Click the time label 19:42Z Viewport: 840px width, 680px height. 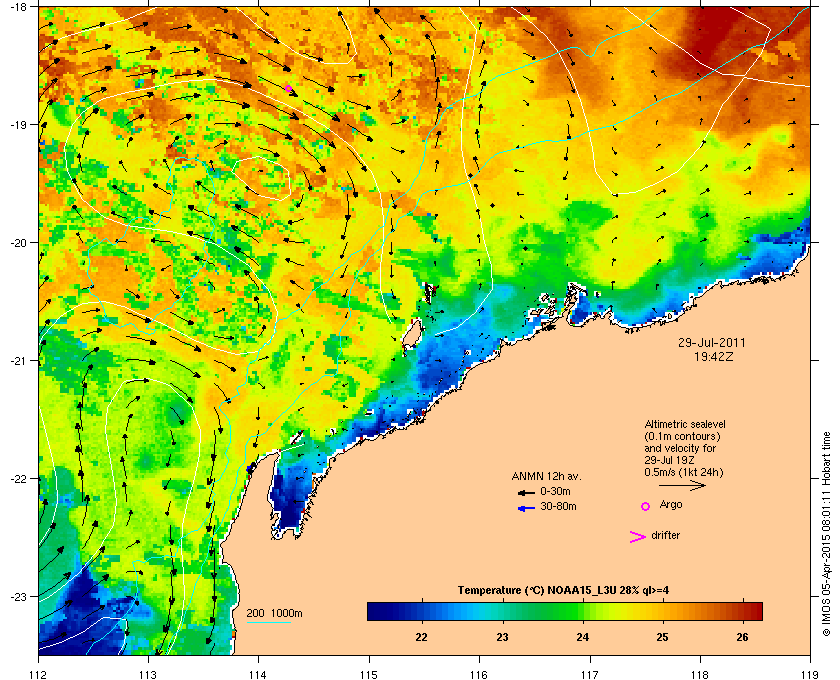pos(714,356)
